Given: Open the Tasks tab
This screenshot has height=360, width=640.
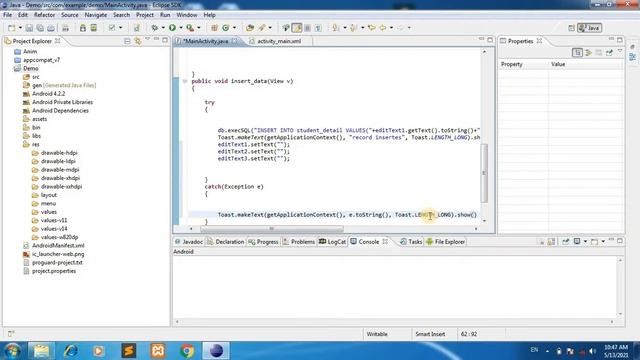Looking at the screenshot, I should 411,242.
